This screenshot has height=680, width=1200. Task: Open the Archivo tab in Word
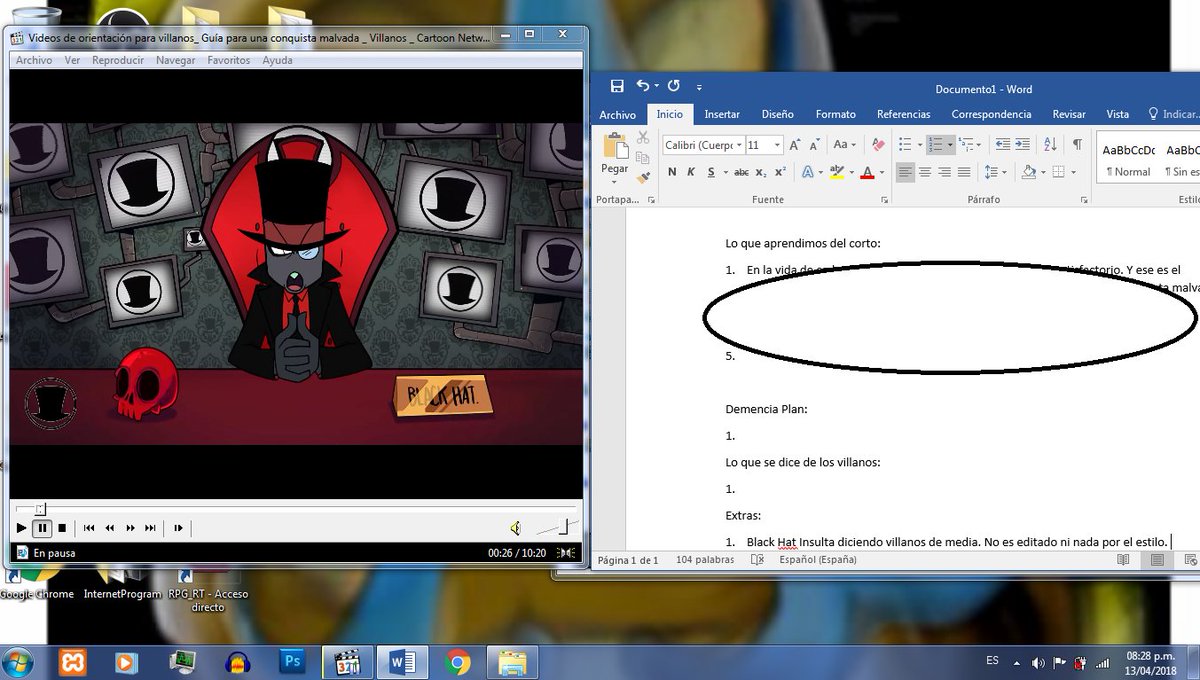pos(618,115)
